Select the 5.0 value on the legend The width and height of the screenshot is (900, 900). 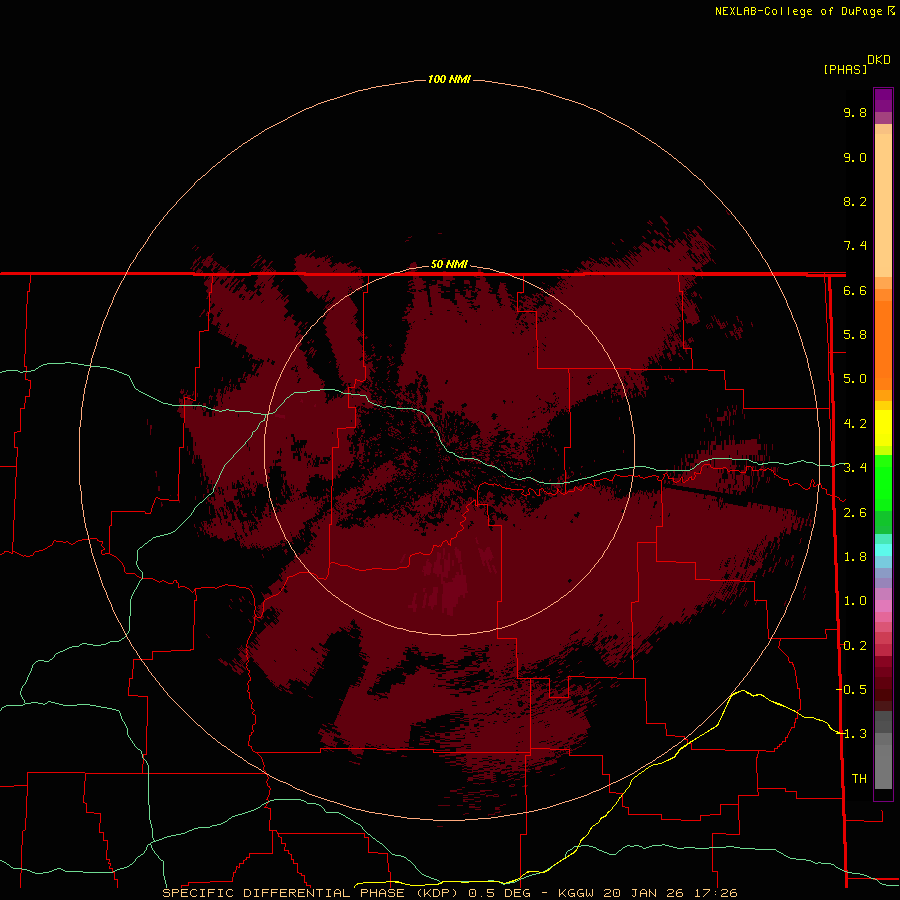pyautogui.click(x=855, y=379)
